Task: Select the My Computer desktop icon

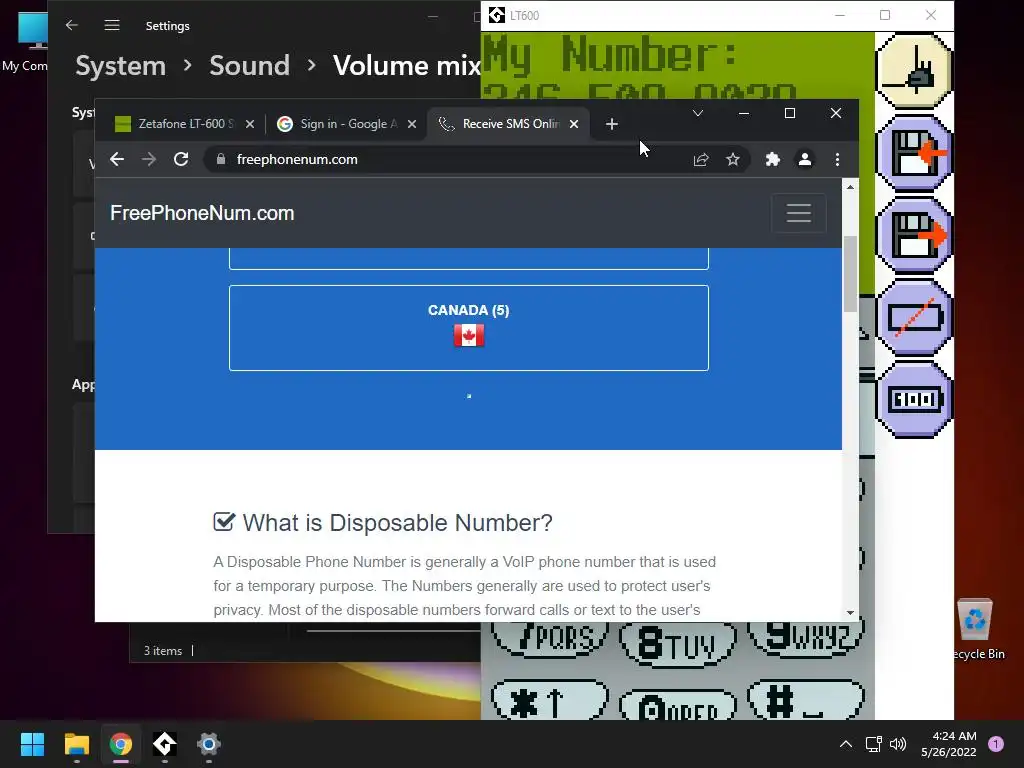Action: tap(25, 42)
